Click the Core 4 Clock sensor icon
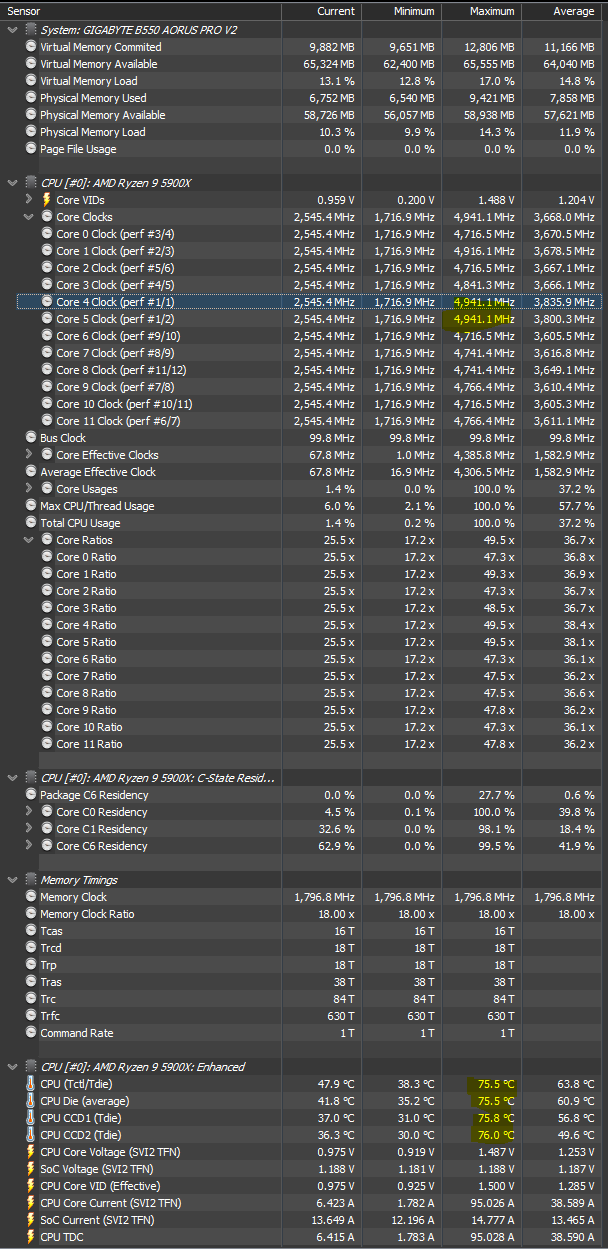 point(46,302)
